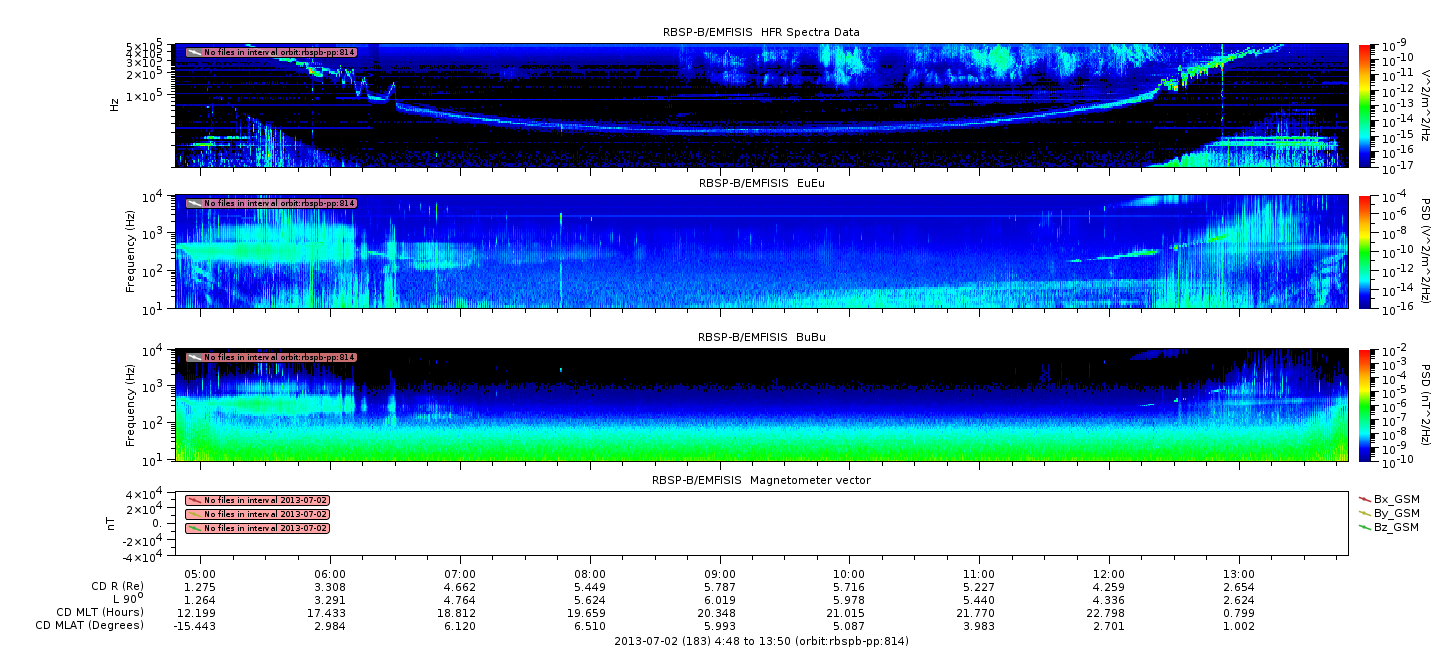Click the time range label below the axis
1447x658 pixels.
coord(761,641)
